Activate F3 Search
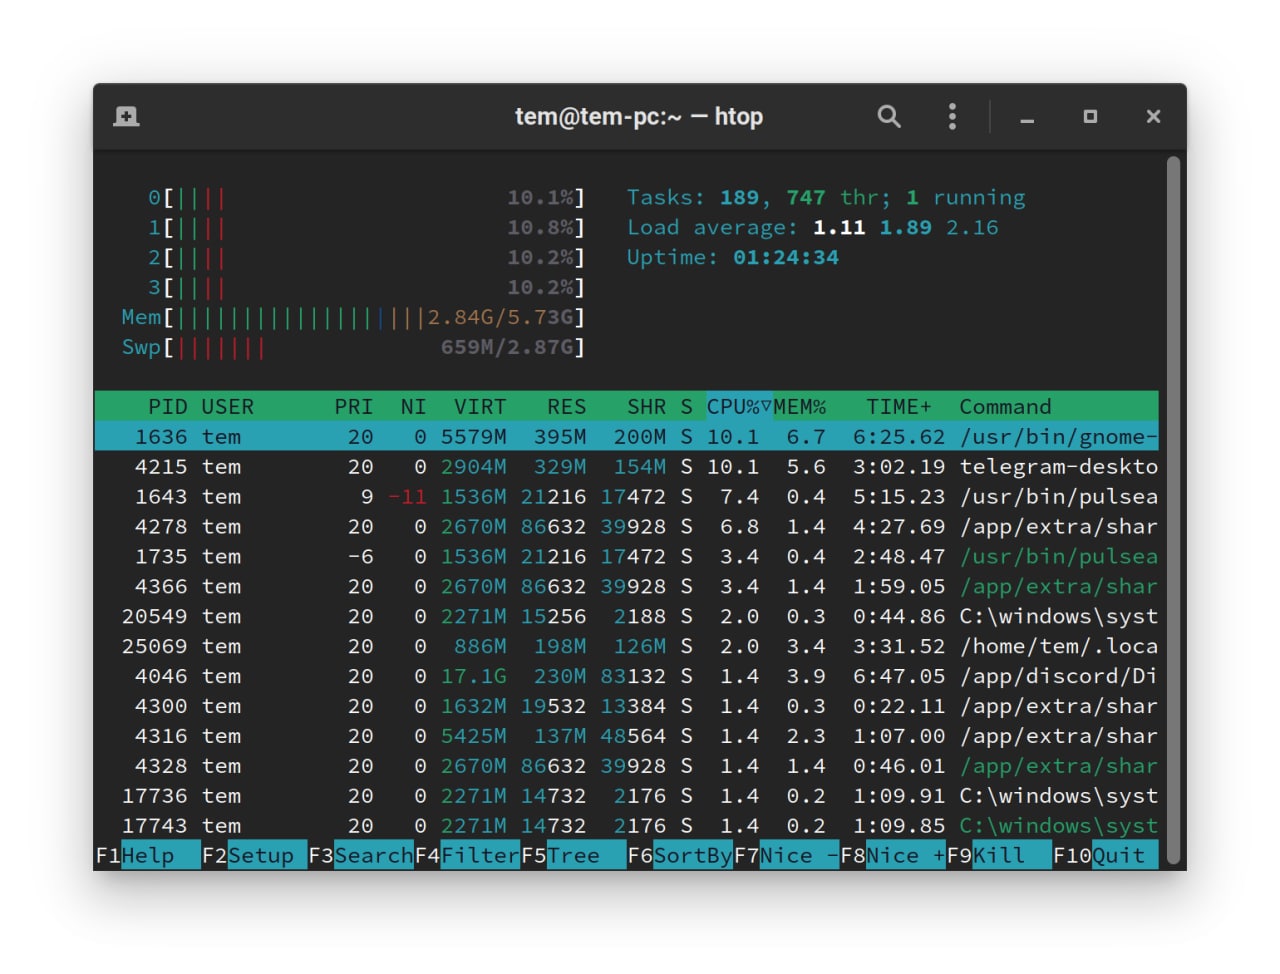Viewport: 1280px width, 974px height. pyautogui.click(x=361, y=856)
